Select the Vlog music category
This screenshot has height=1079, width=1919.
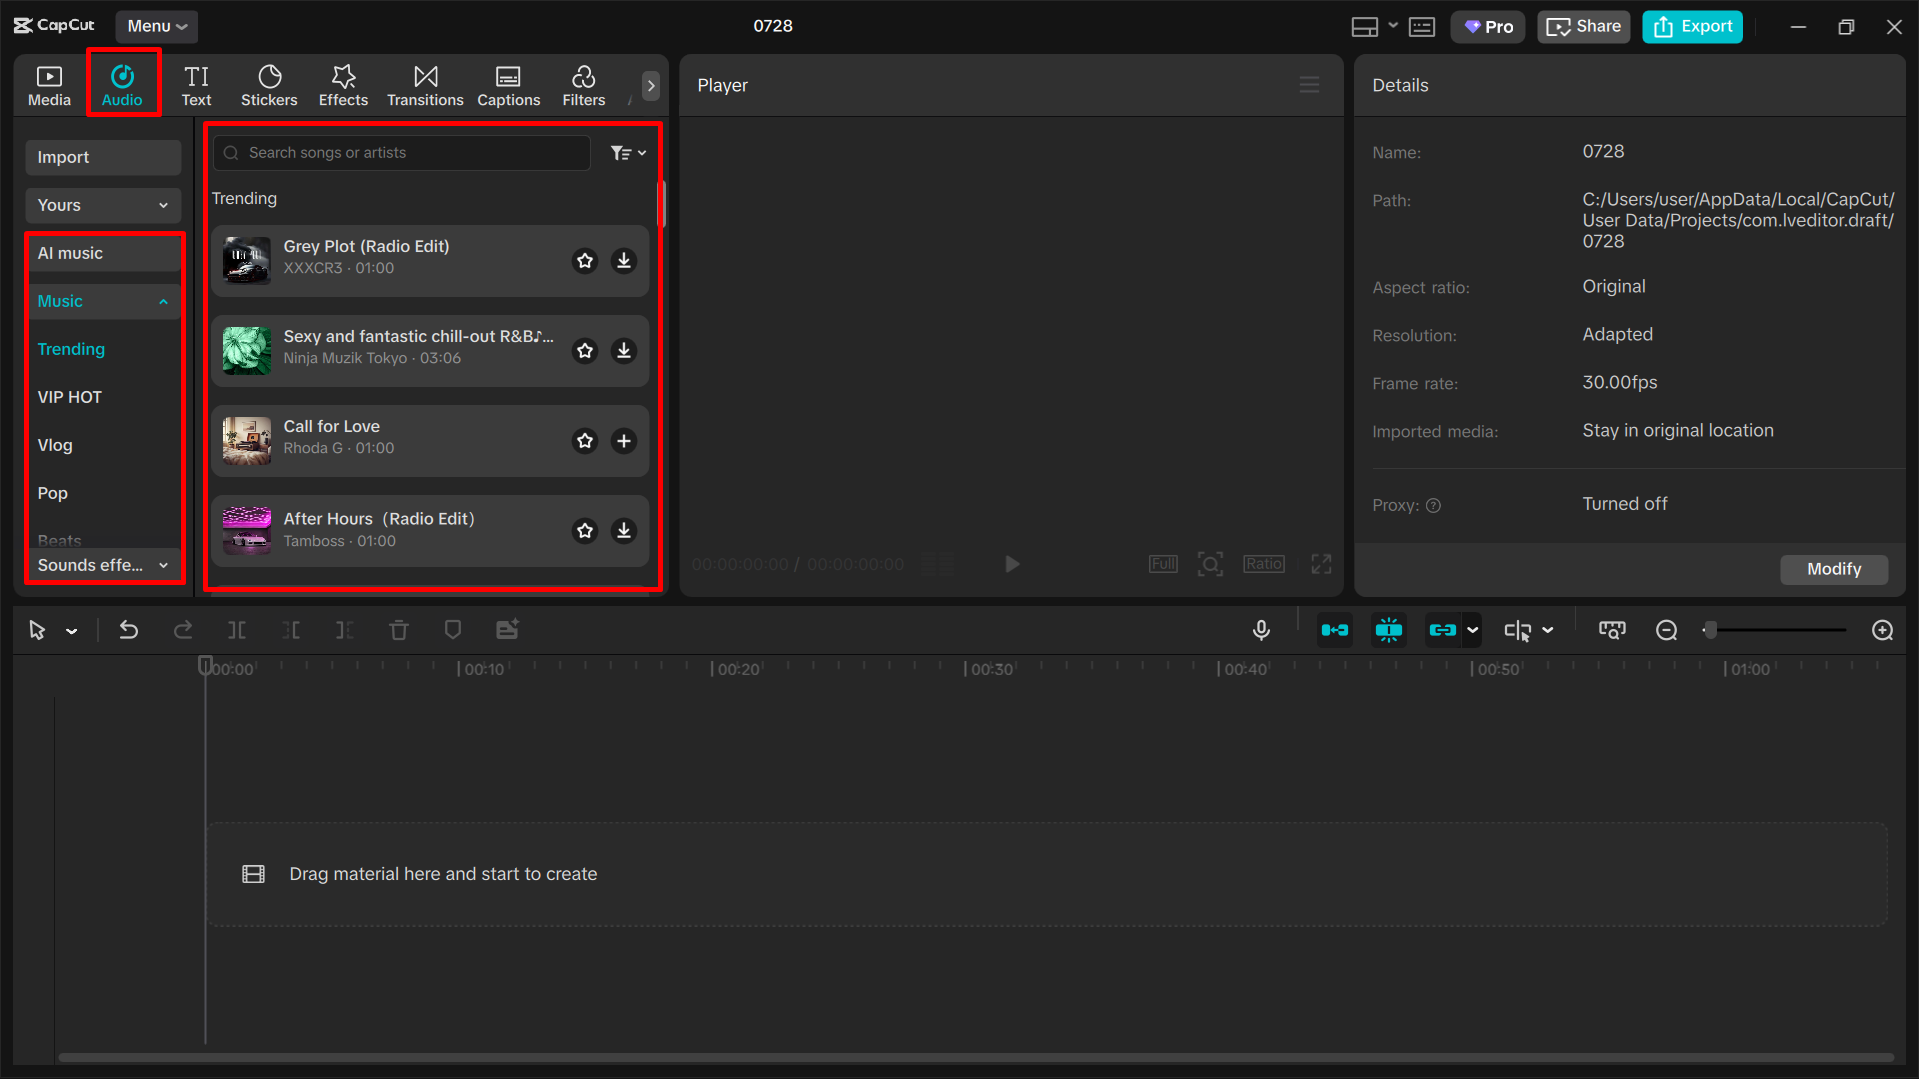(x=55, y=445)
